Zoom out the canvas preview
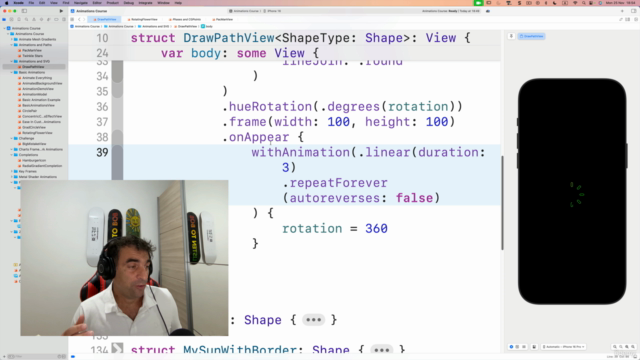The height and width of the screenshot is (360, 640). point(615,347)
